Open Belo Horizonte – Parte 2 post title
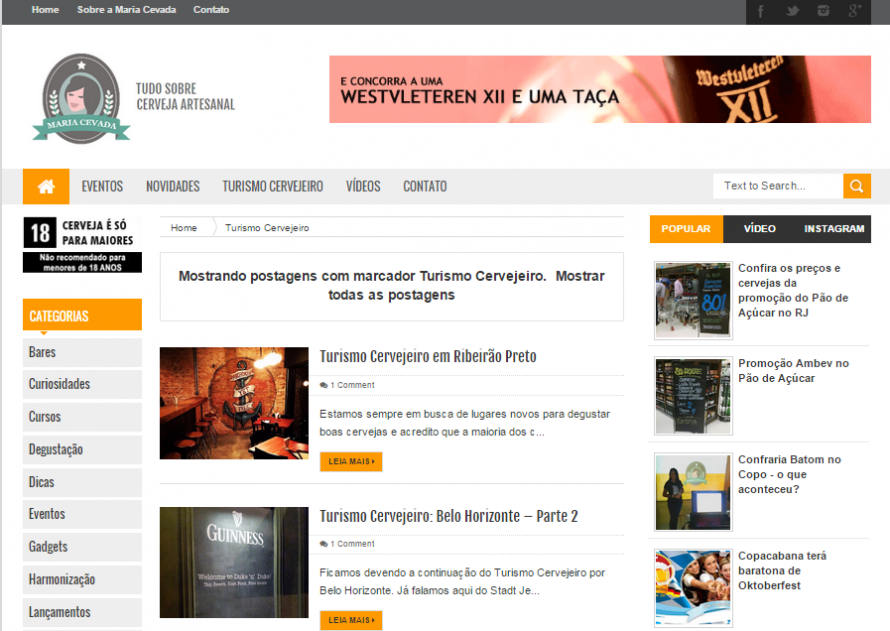This screenshot has height=631, width=890. coord(448,516)
